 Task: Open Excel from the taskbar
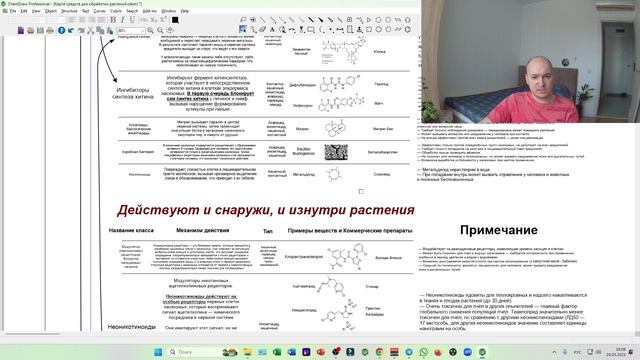[x=277, y=352]
